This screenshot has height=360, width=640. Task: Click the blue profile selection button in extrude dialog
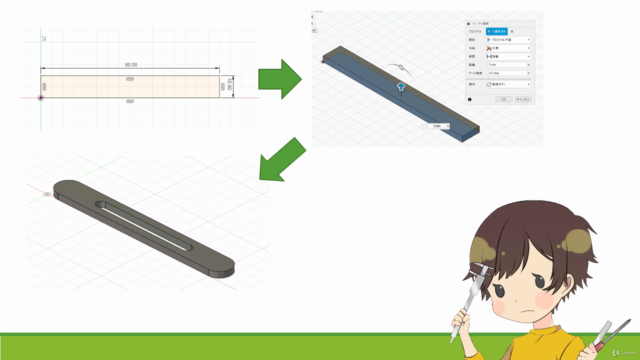(x=496, y=31)
